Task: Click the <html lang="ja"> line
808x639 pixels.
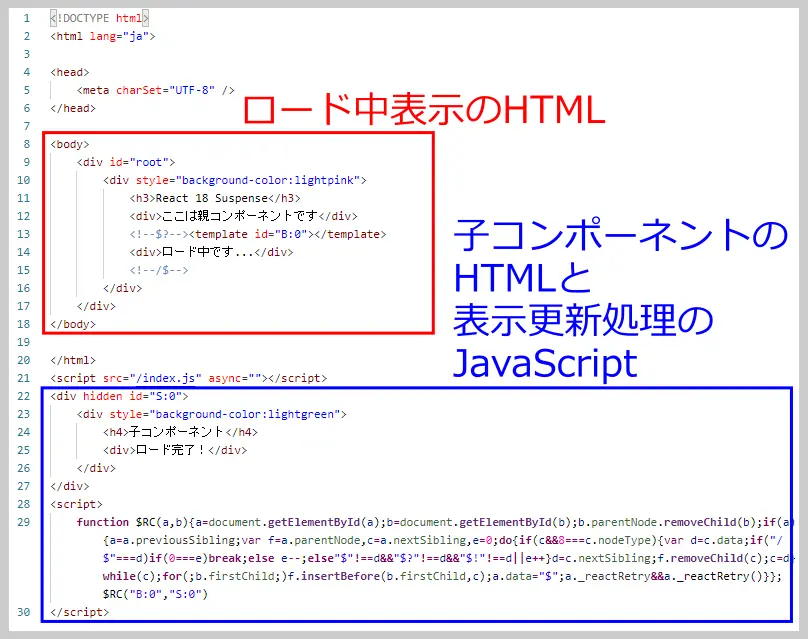Action: coord(103,37)
